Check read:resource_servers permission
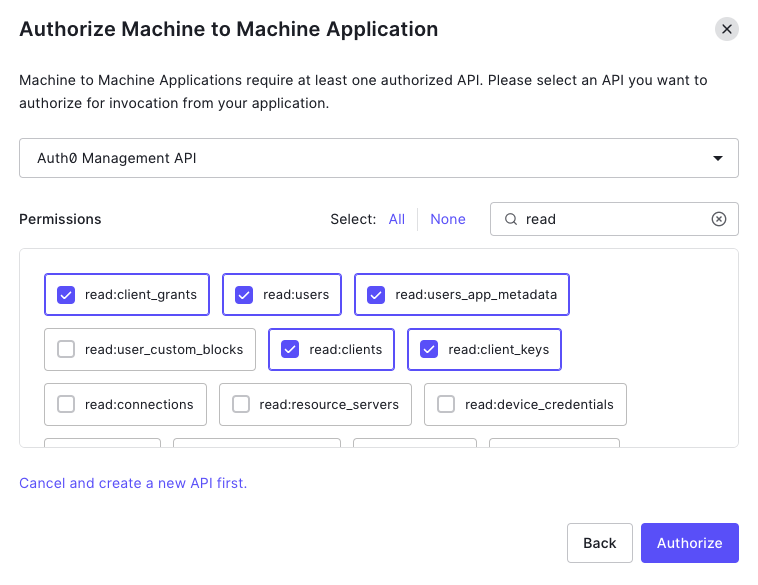The image size is (758, 585). click(x=241, y=404)
